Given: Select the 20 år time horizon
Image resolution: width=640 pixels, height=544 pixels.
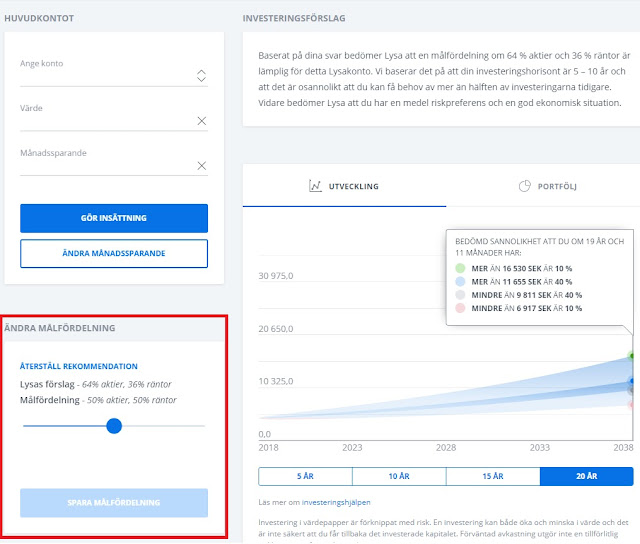Looking at the screenshot, I should [x=587, y=476].
